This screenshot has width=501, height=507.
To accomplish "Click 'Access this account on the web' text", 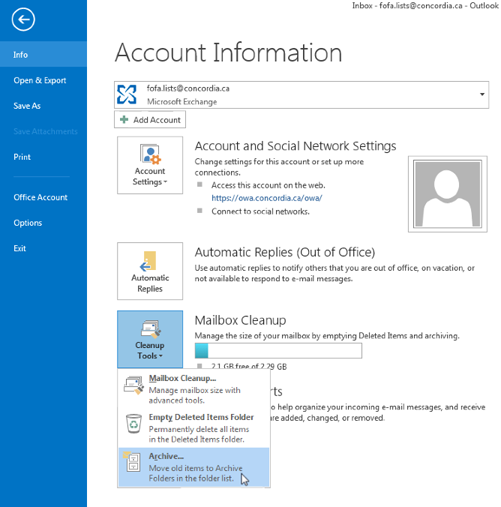I will click(x=268, y=185).
